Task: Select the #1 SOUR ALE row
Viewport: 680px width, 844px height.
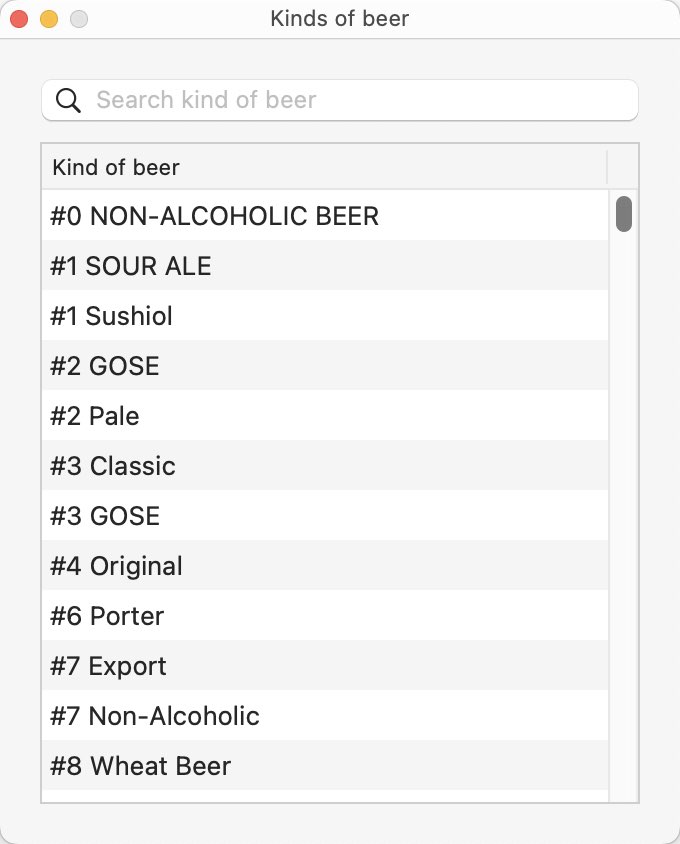Action: (325, 265)
